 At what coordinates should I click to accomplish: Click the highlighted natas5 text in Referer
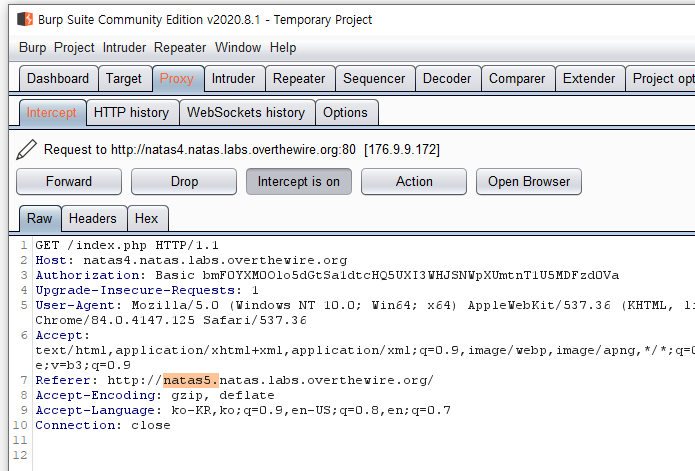[191, 380]
